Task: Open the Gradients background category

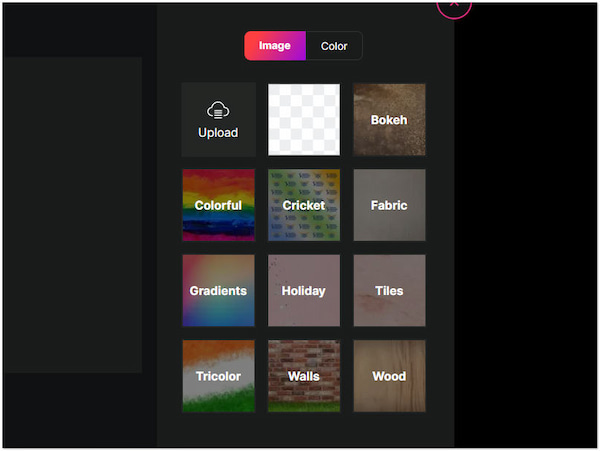Action: (218, 291)
